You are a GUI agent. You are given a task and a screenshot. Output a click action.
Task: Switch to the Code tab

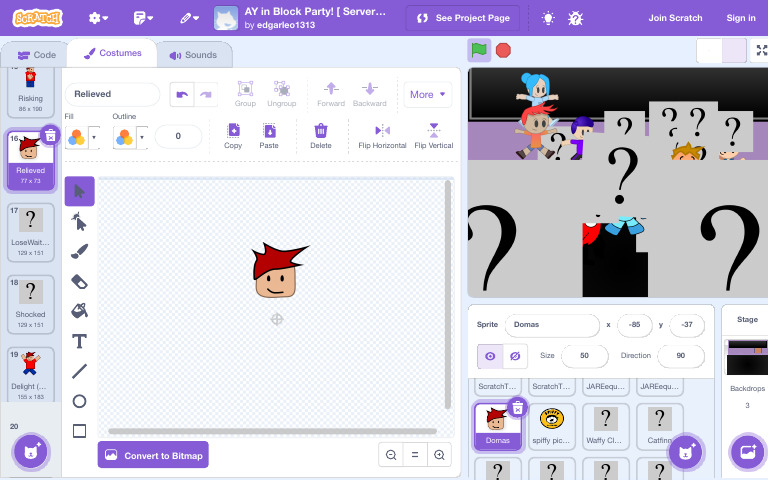tap(37, 55)
